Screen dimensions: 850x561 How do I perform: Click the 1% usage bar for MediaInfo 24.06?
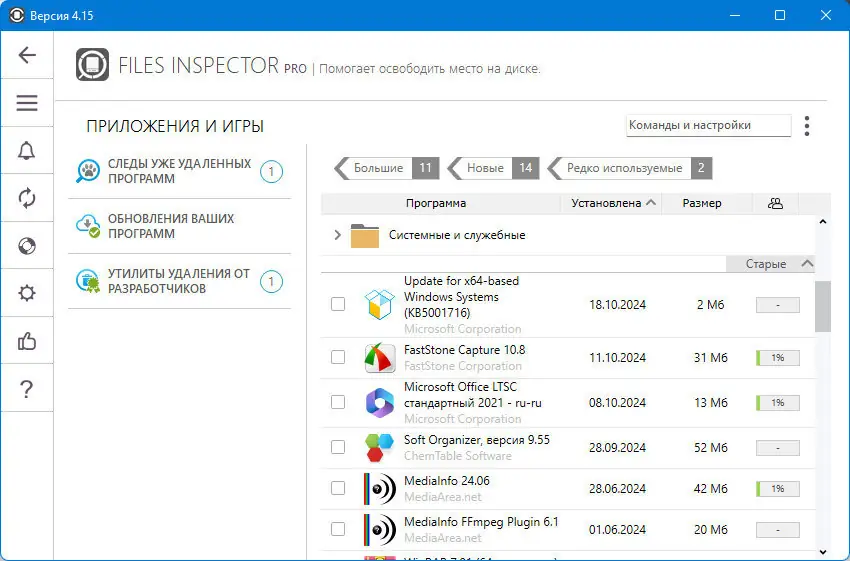point(778,489)
